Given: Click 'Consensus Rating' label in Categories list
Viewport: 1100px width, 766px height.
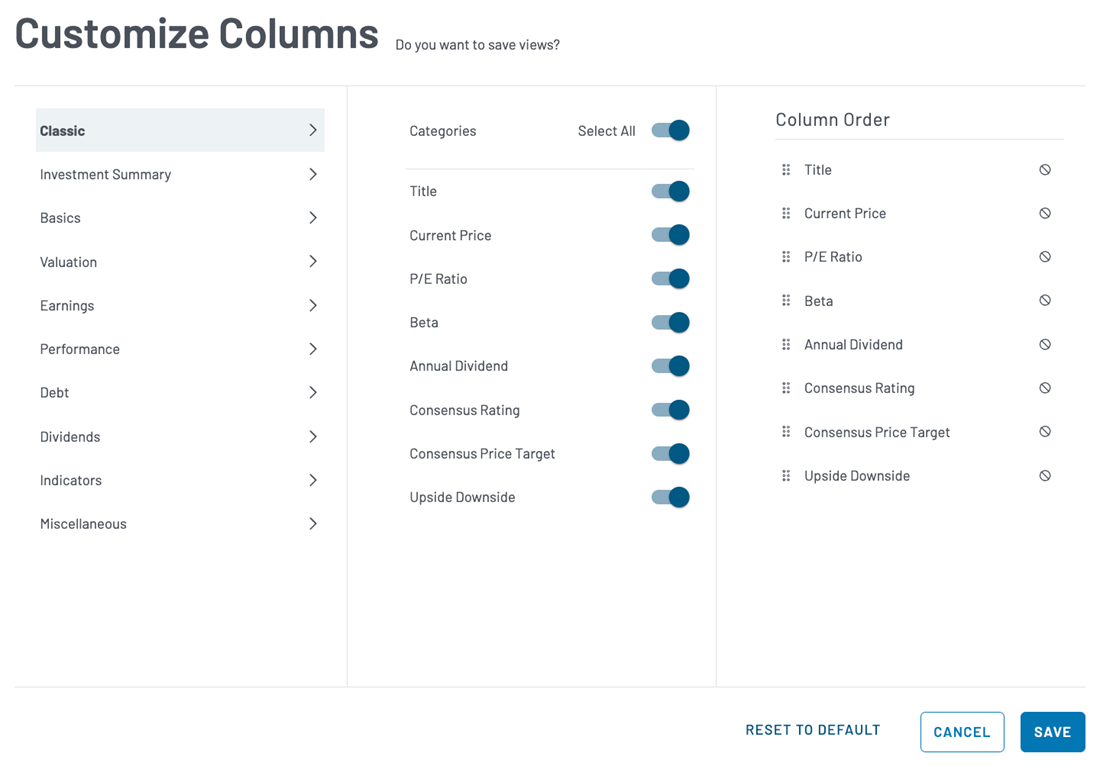Looking at the screenshot, I should [464, 410].
